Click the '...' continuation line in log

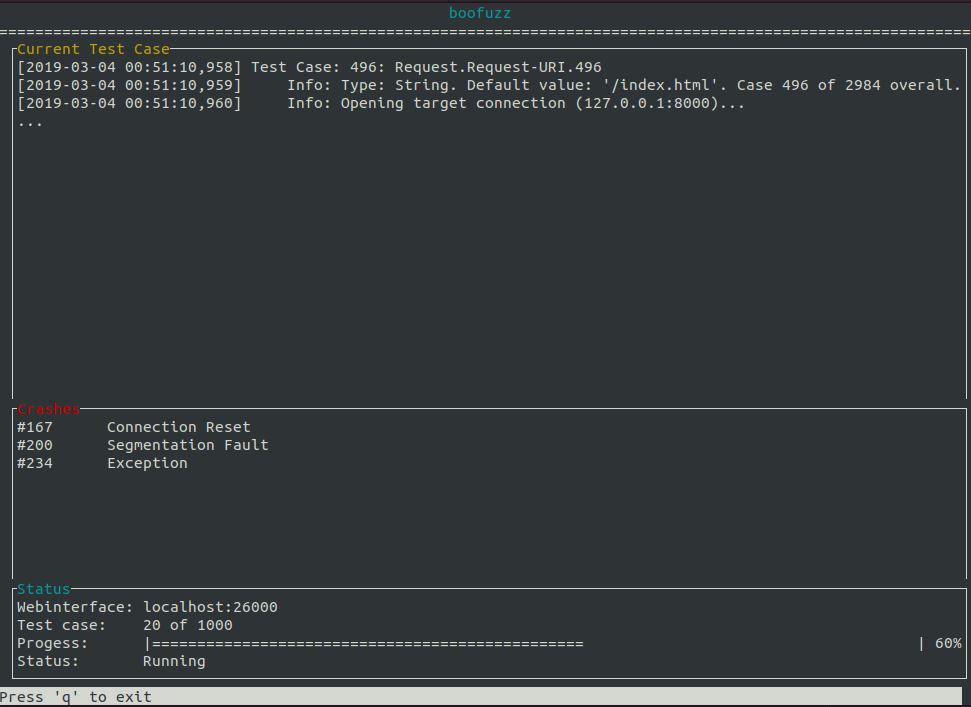(30, 123)
